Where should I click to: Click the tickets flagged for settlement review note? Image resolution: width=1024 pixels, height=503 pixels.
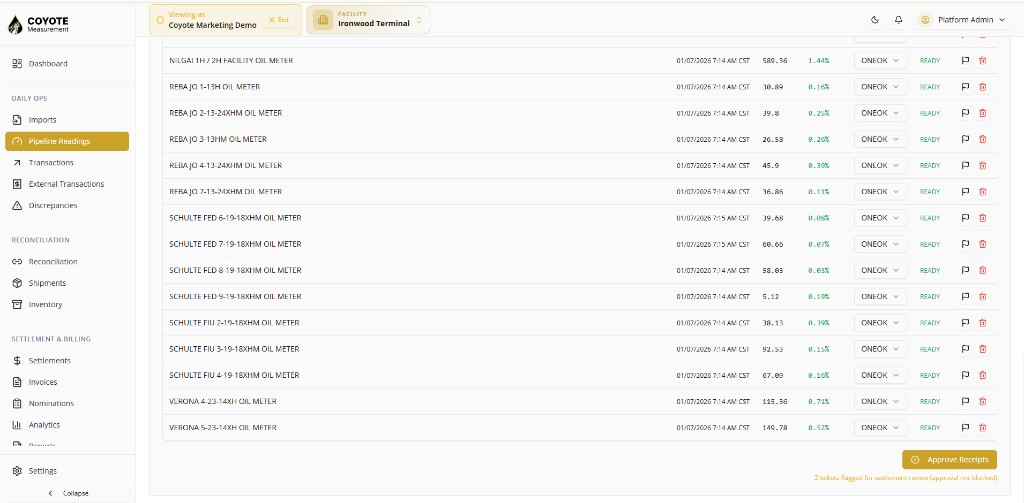coord(906,478)
